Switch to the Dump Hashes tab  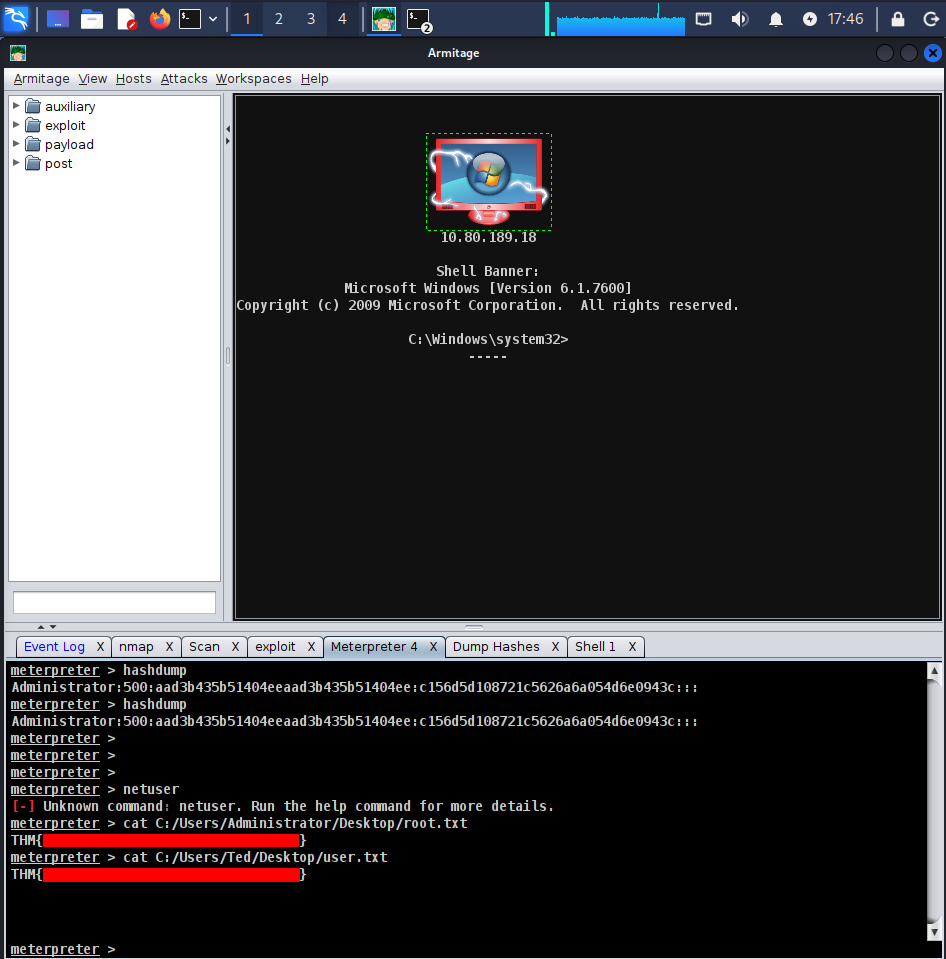tap(496, 646)
